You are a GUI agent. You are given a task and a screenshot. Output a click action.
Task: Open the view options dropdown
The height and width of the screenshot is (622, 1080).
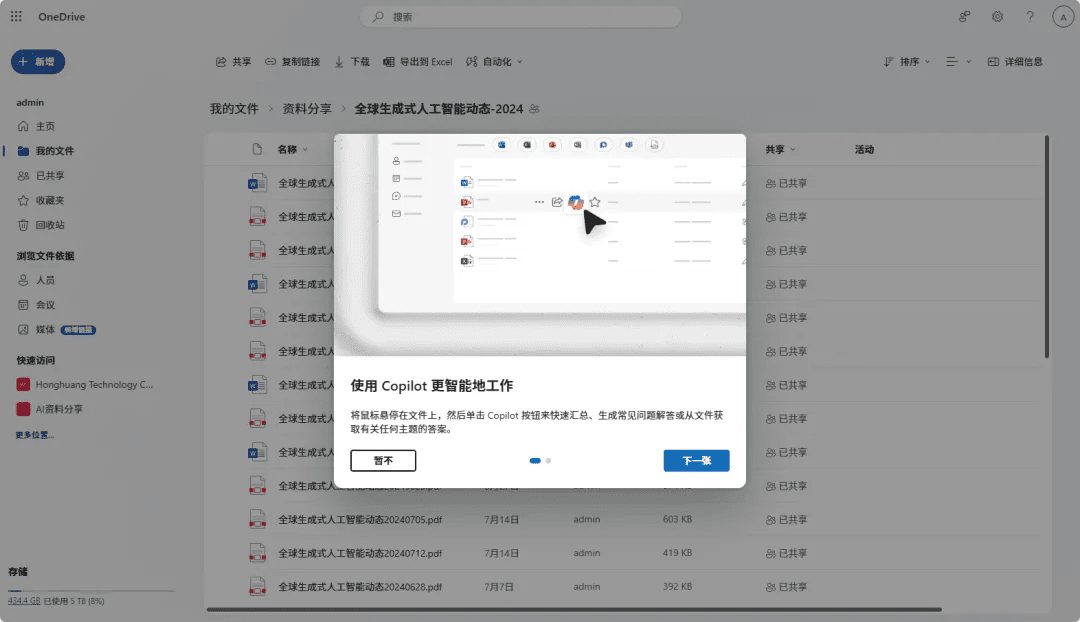[x=958, y=62]
